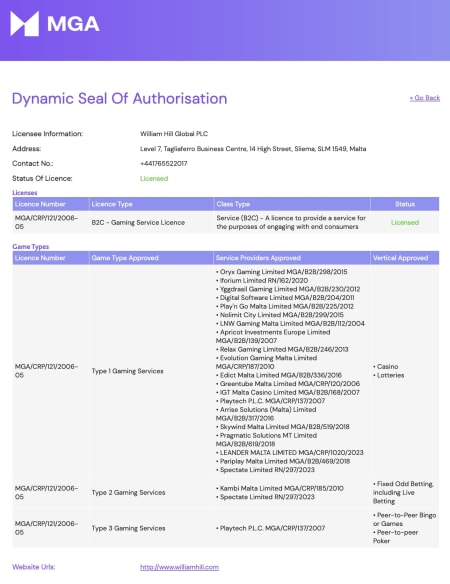Follow the Go Back link
Screen dimensions: 450x584
coord(425,98)
